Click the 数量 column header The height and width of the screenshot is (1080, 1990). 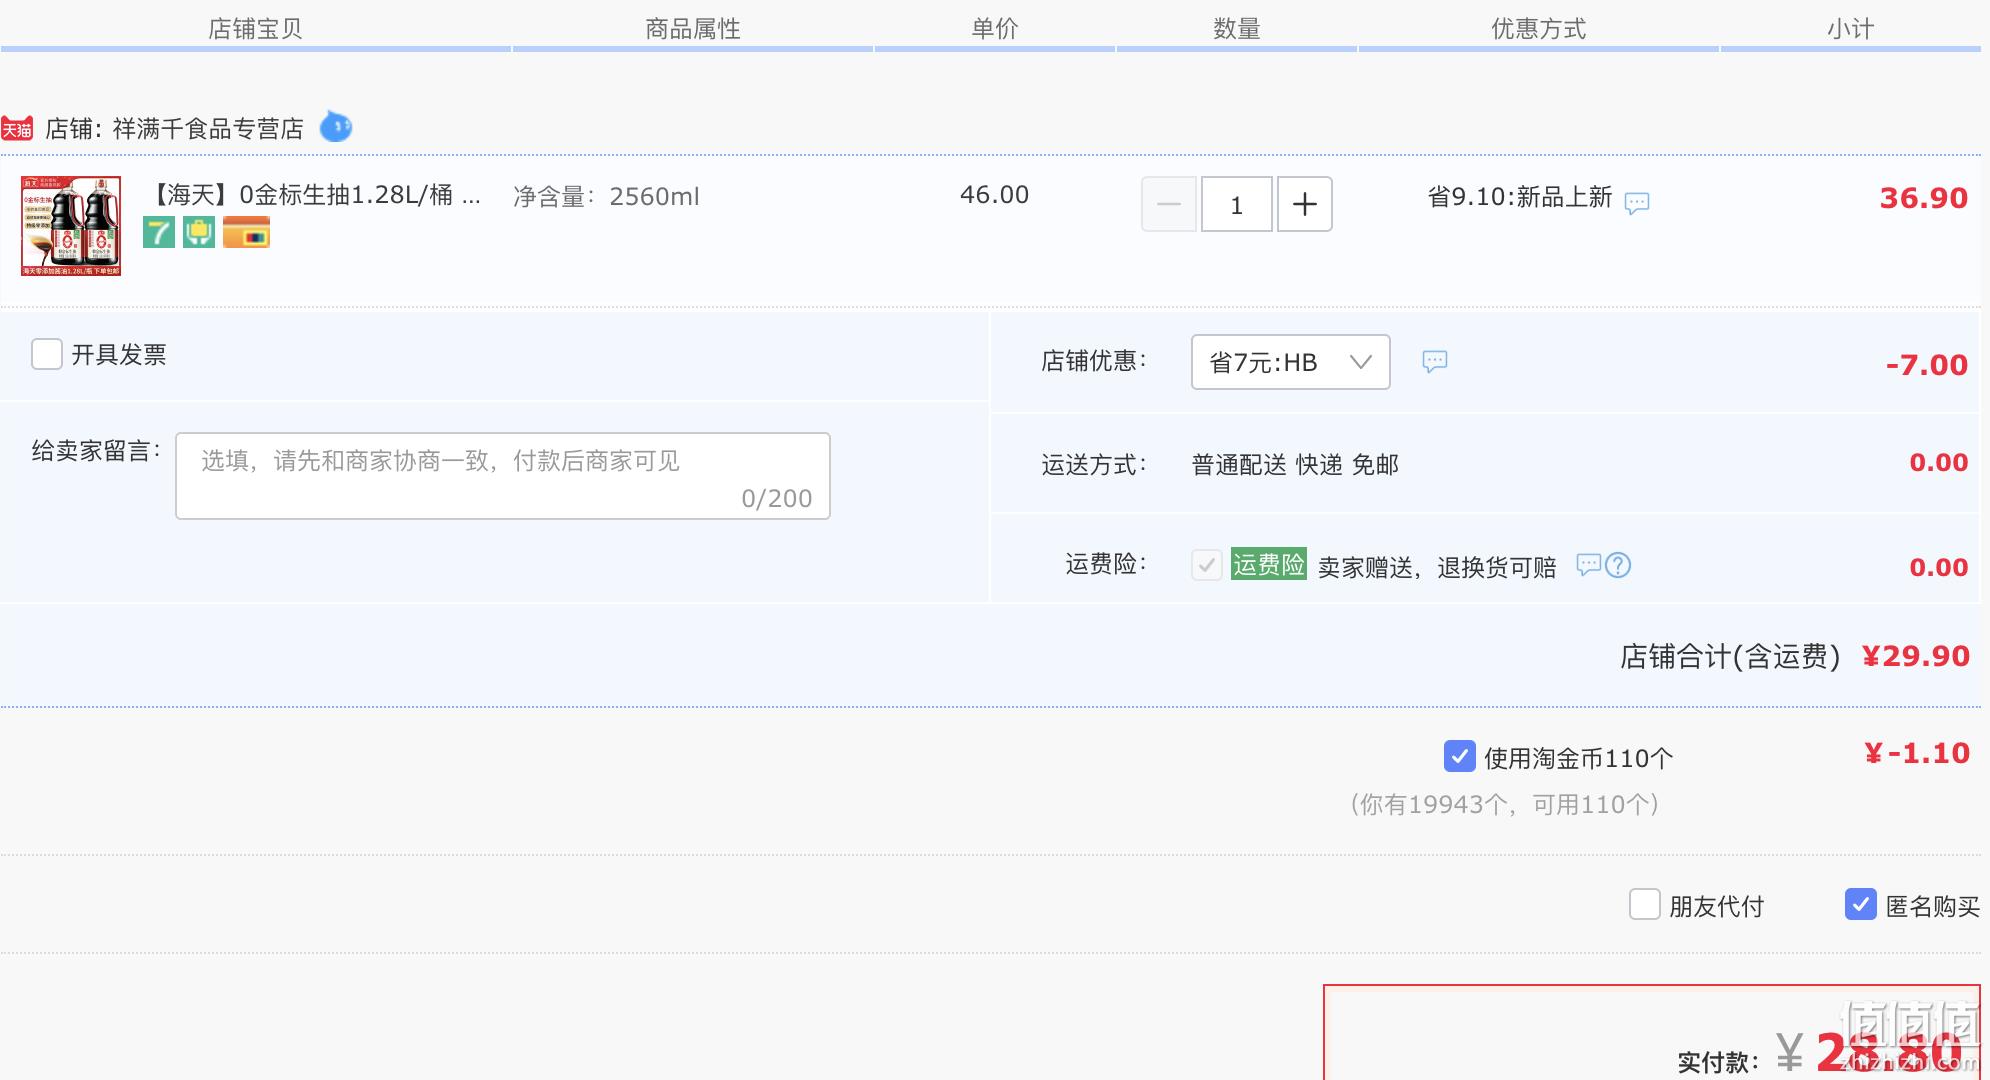1237,29
